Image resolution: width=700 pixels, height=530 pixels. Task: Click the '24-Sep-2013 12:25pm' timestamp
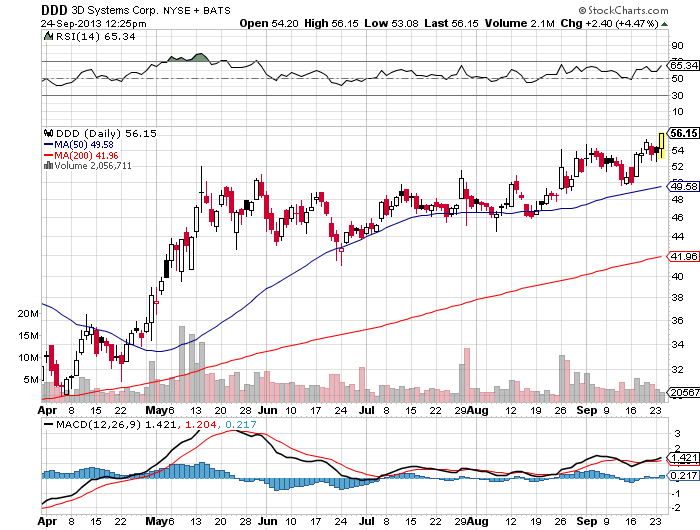click(x=93, y=24)
